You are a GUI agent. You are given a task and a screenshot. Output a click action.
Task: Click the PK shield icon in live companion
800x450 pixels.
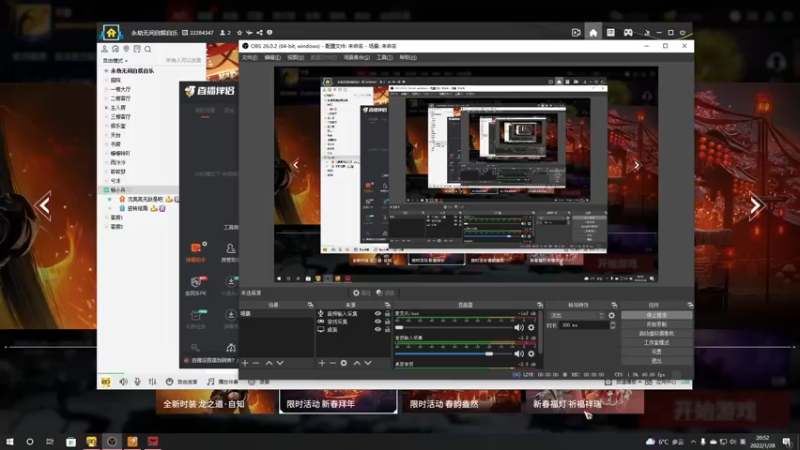(x=196, y=282)
